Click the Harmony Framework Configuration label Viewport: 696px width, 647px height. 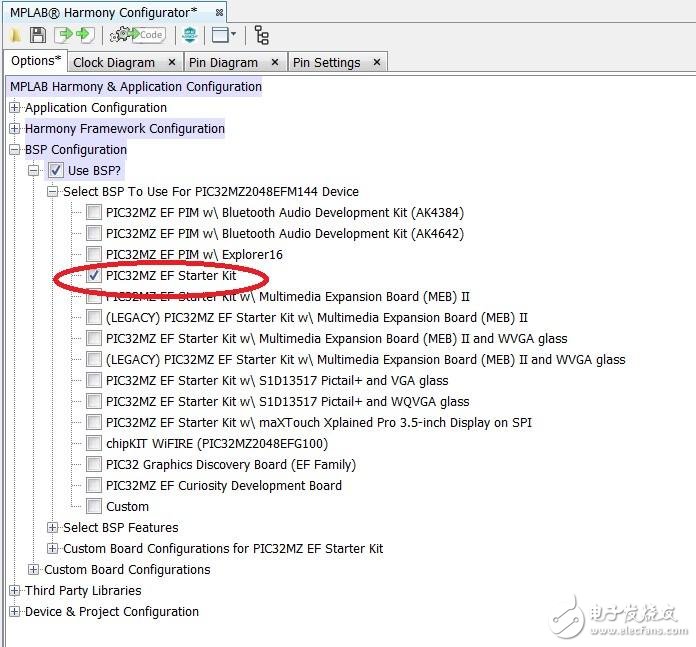point(124,129)
